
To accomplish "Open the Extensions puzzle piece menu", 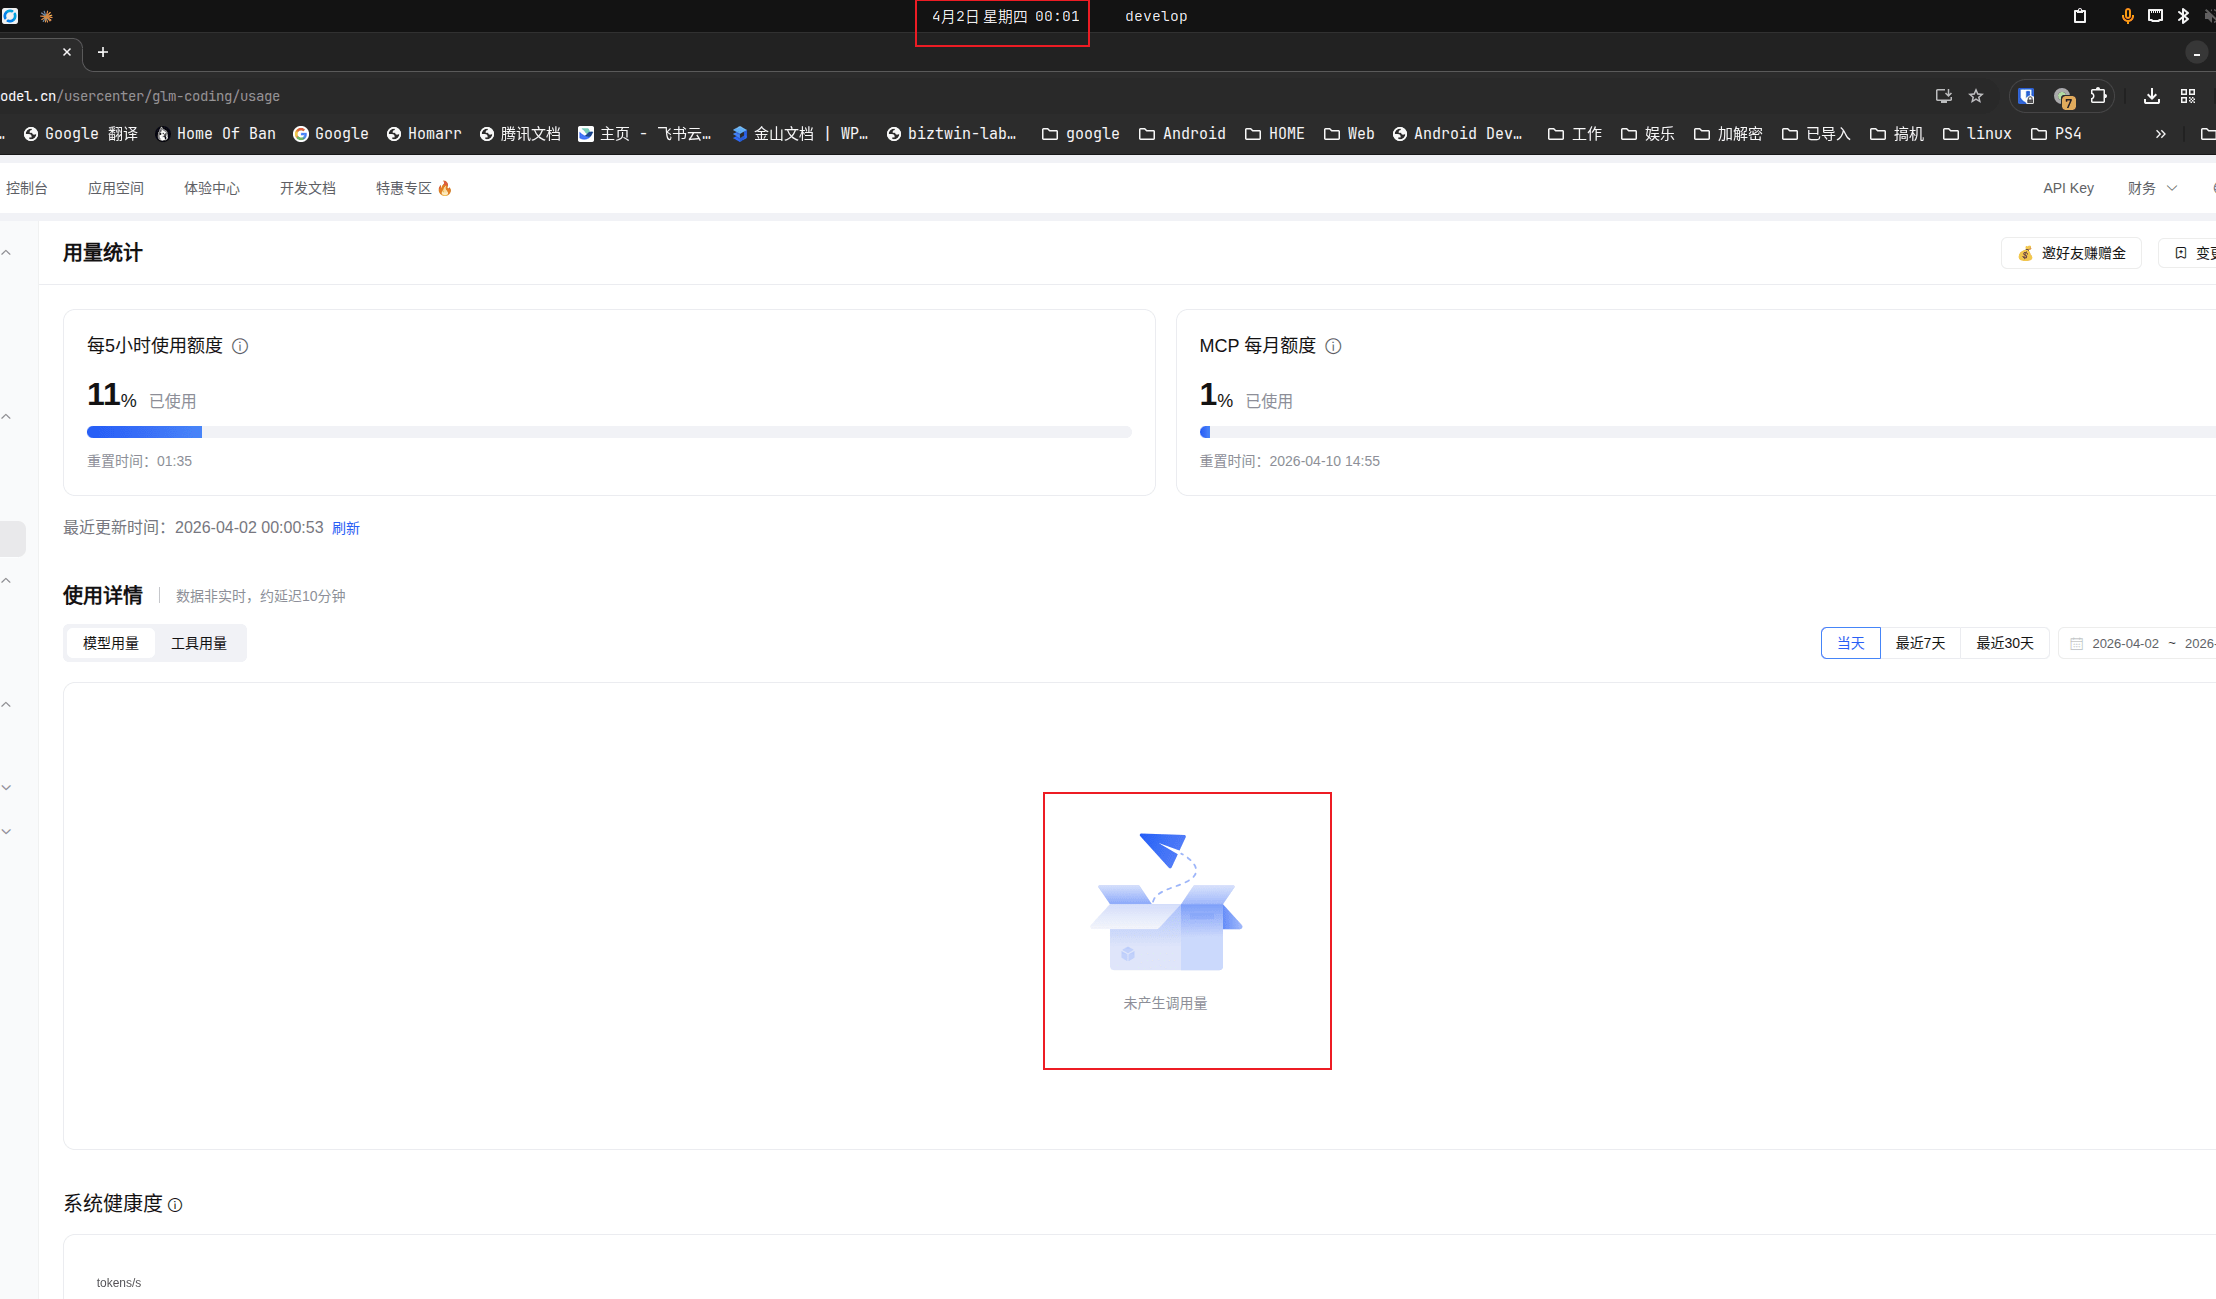I will coord(2098,96).
